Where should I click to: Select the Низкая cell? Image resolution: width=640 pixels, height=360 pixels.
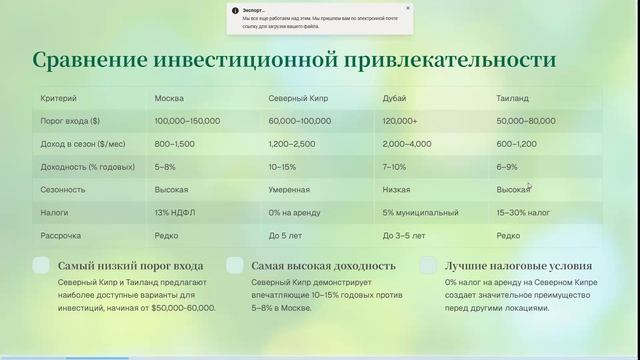[x=396, y=190]
